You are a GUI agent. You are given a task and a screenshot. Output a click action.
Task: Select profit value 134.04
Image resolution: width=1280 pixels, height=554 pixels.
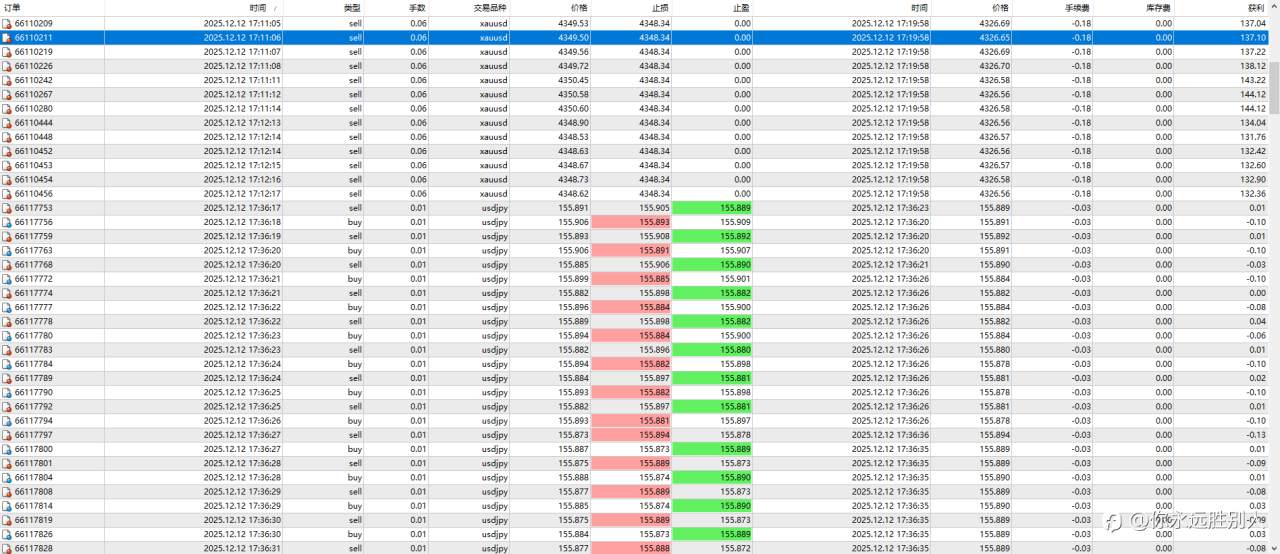[x=1253, y=123]
